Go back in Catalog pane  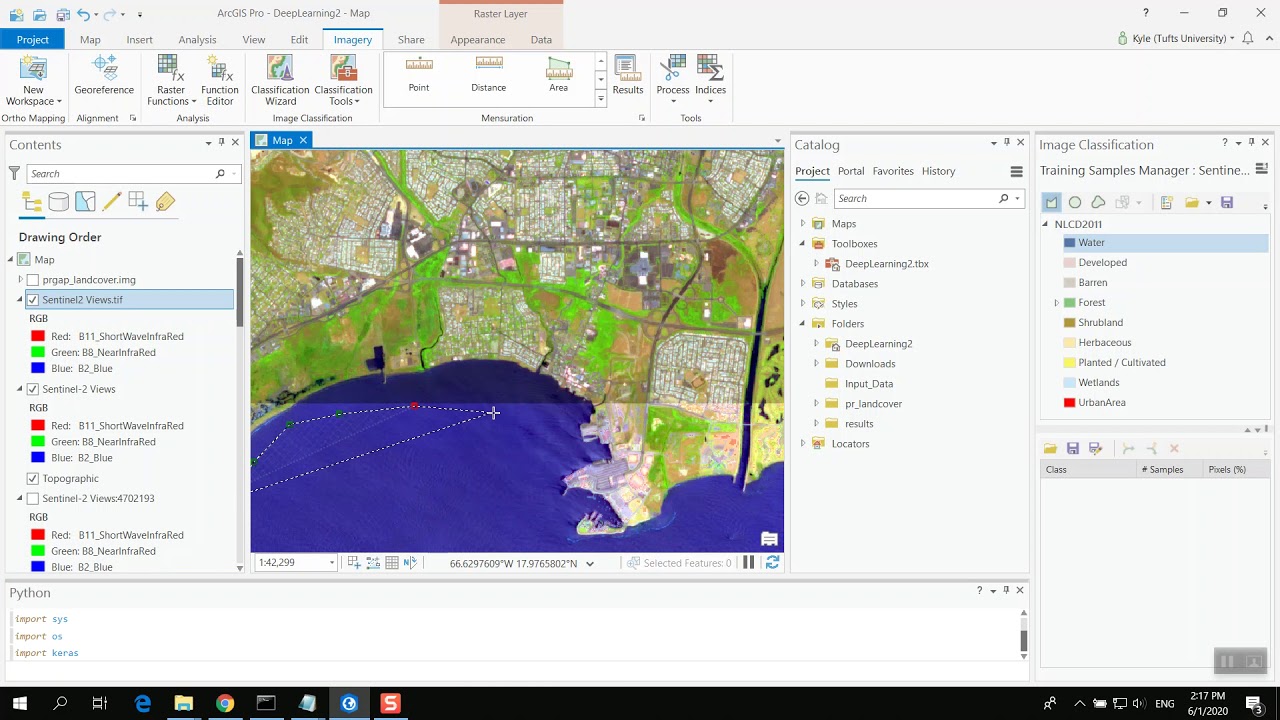(x=802, y=198)
